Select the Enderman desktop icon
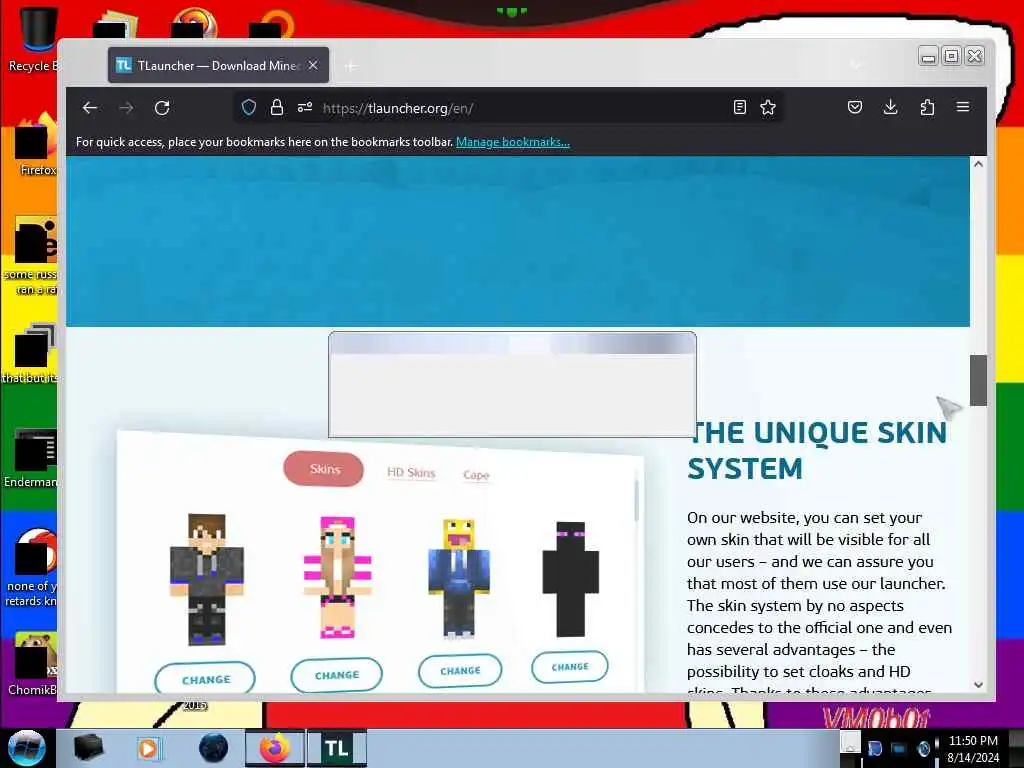This screenshot has height=768, width=1024. click(31, 458)
